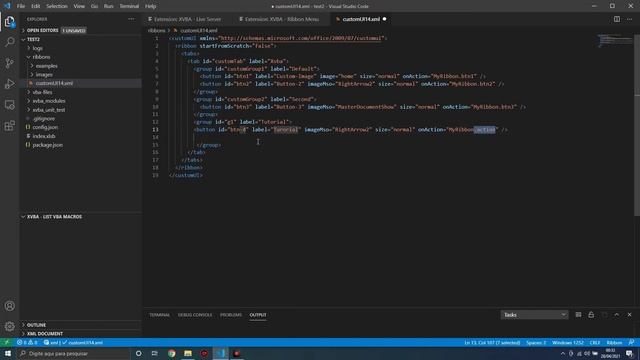640x360 pixels.
Task: Split the editor to the right
Action: 617,19
